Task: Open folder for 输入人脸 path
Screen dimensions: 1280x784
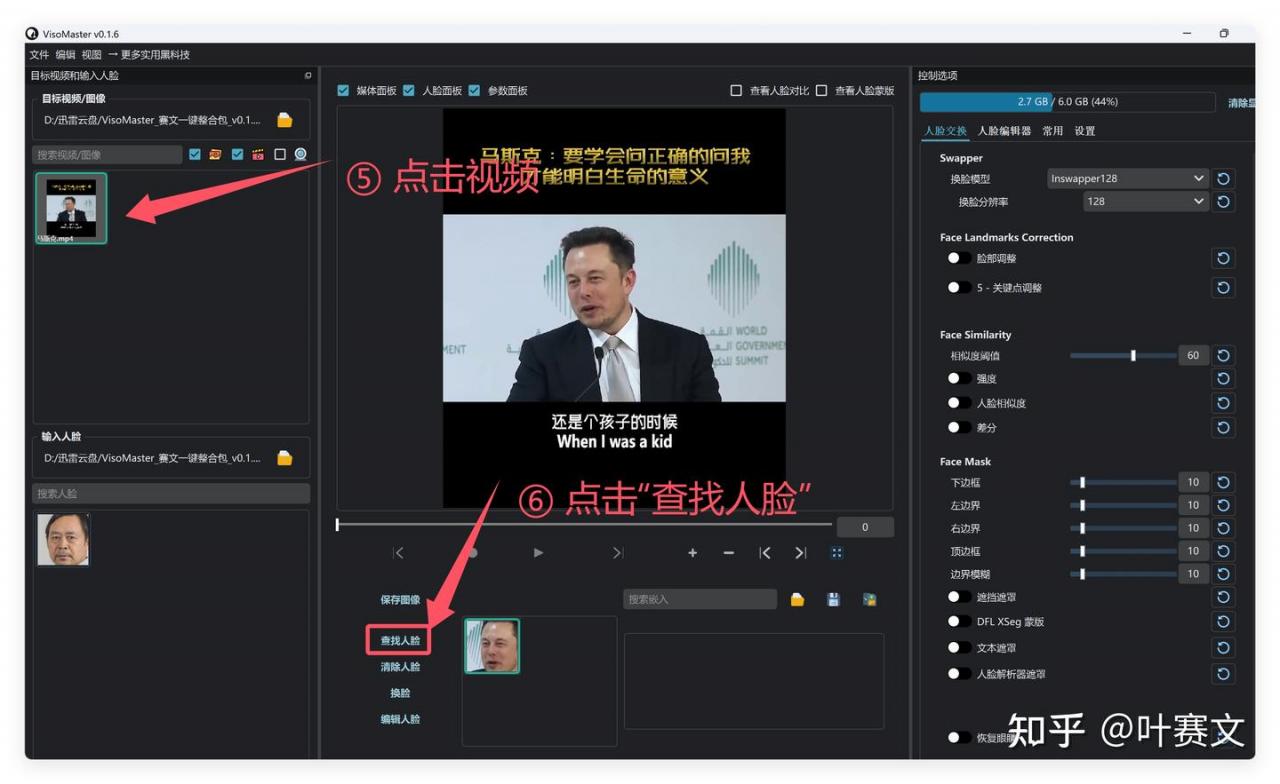Action: (x=285, y=458)
